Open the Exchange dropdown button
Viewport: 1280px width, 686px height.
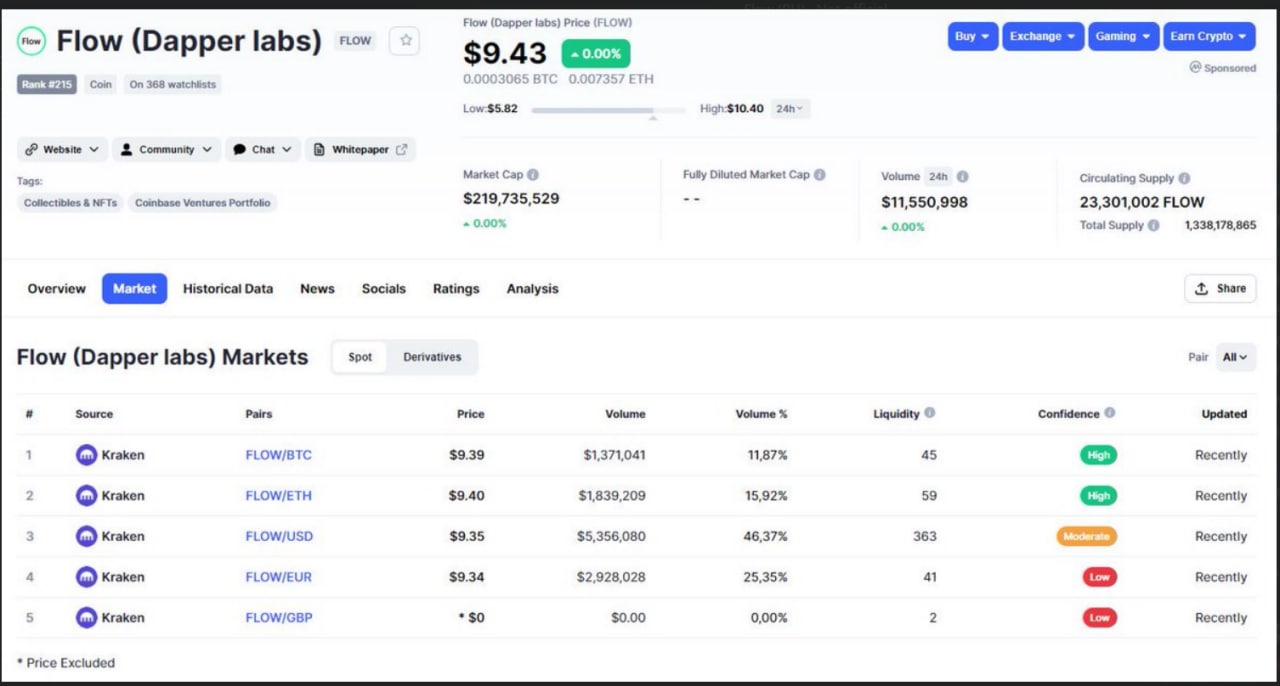click(1043, 36)
